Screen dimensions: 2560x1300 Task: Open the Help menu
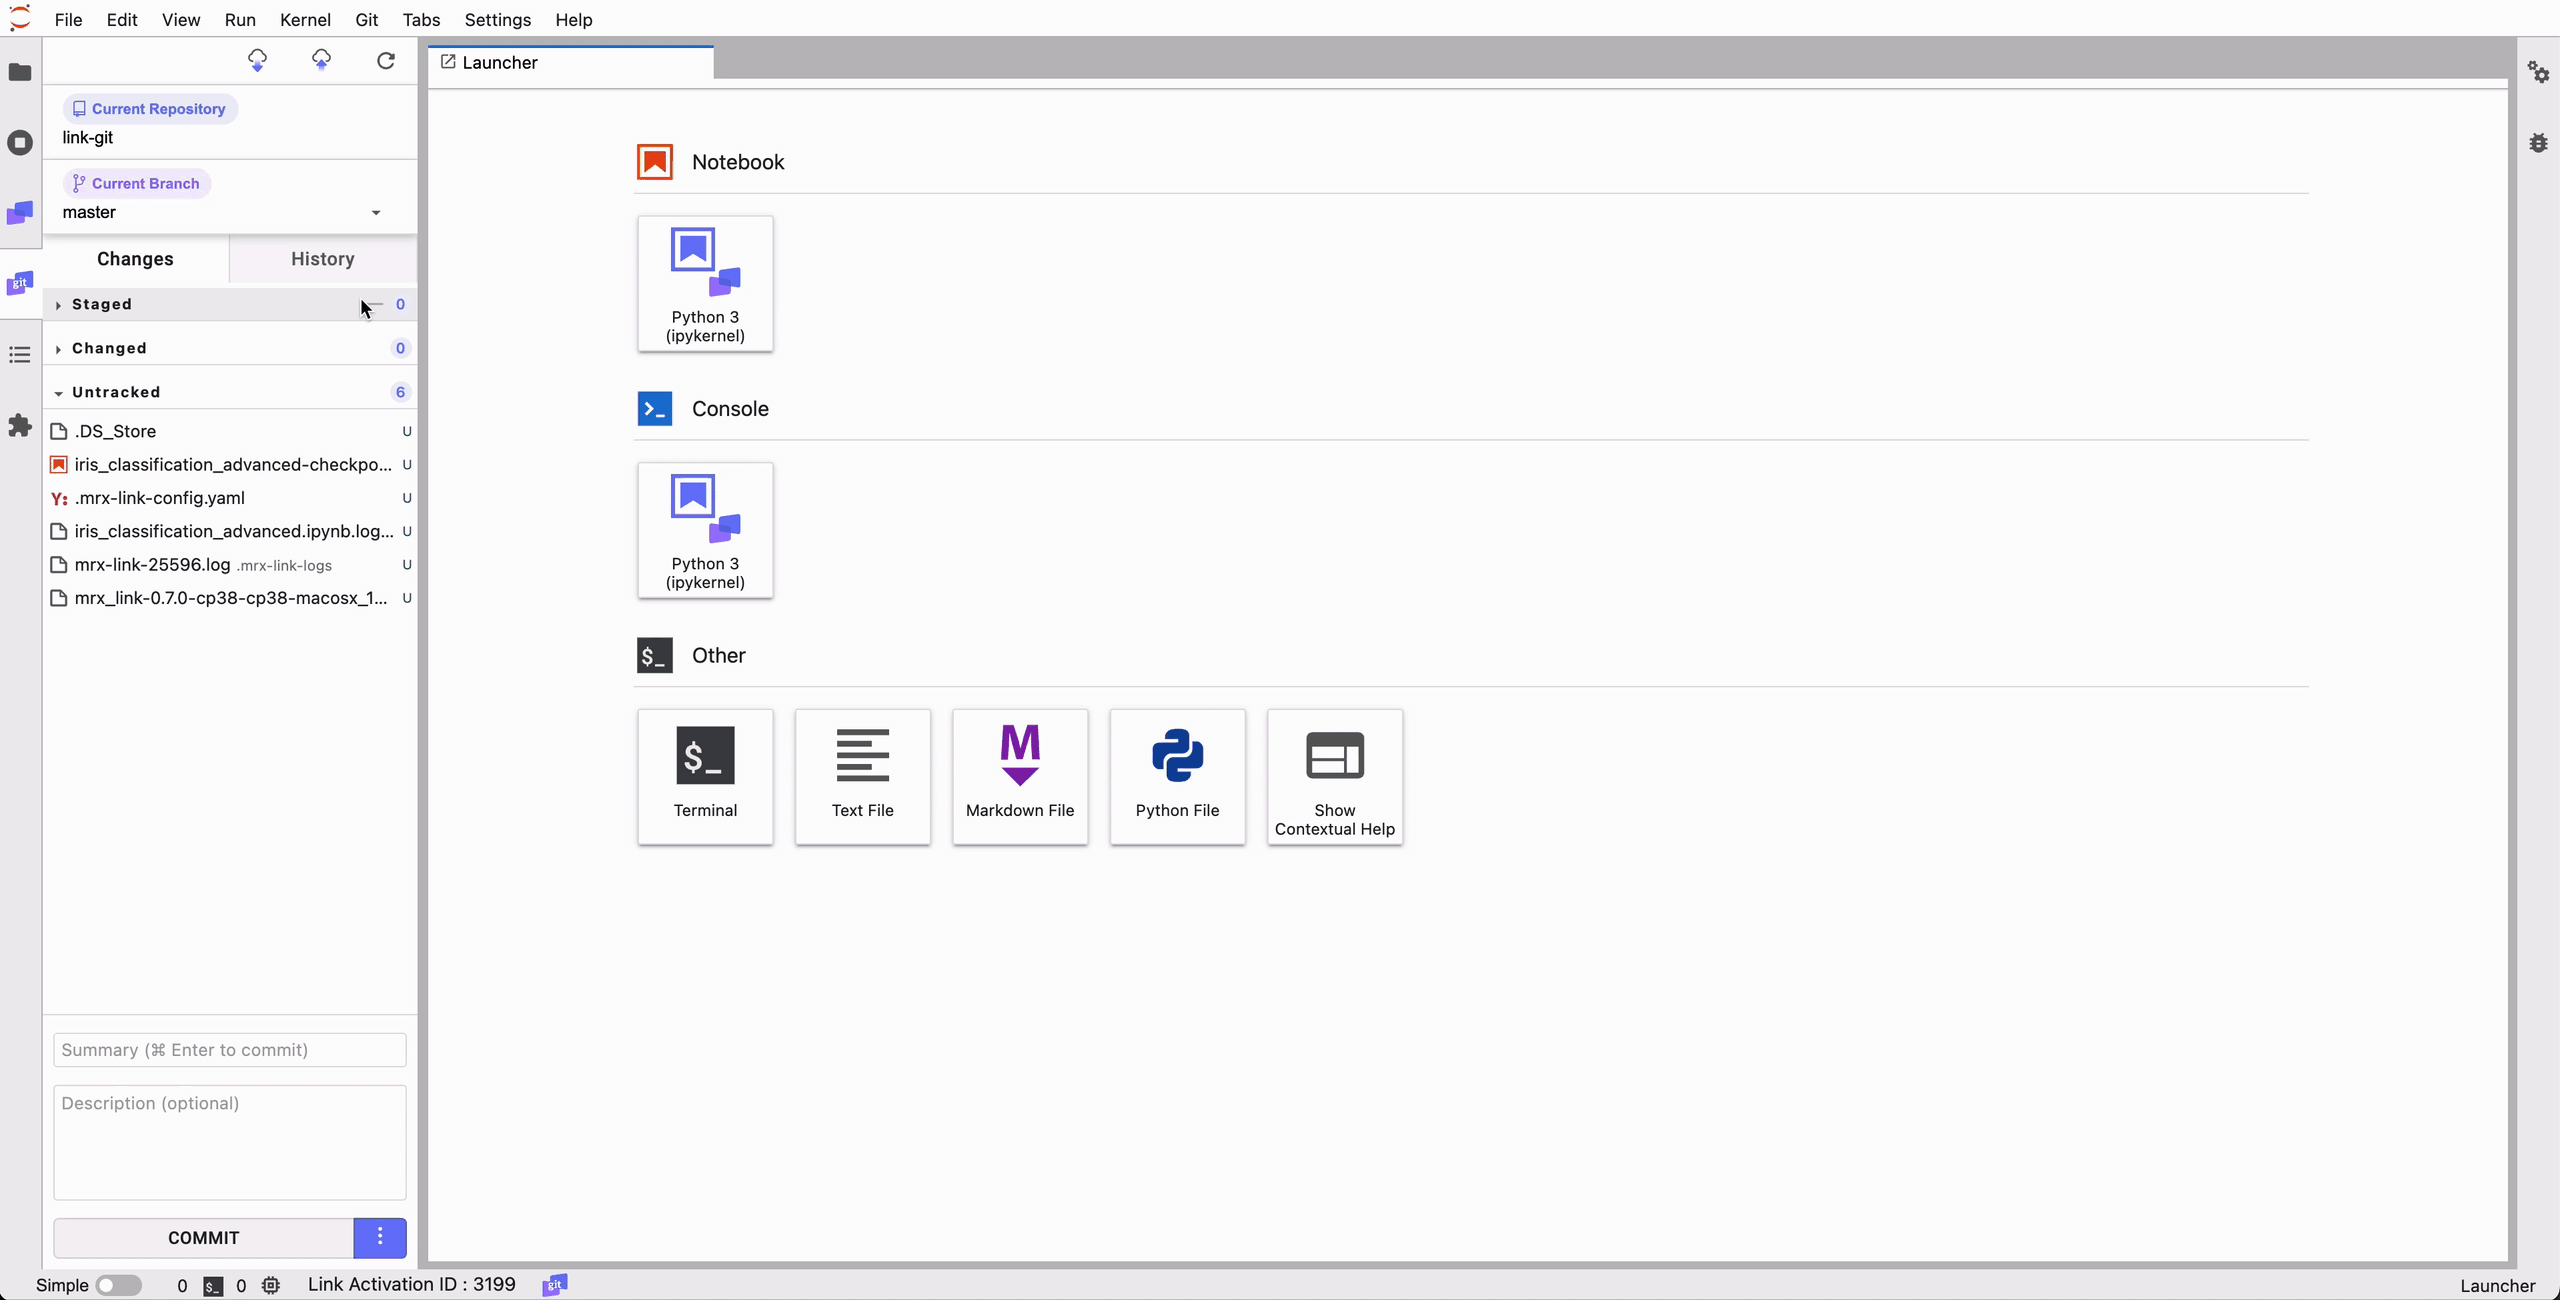click(574, 20)
